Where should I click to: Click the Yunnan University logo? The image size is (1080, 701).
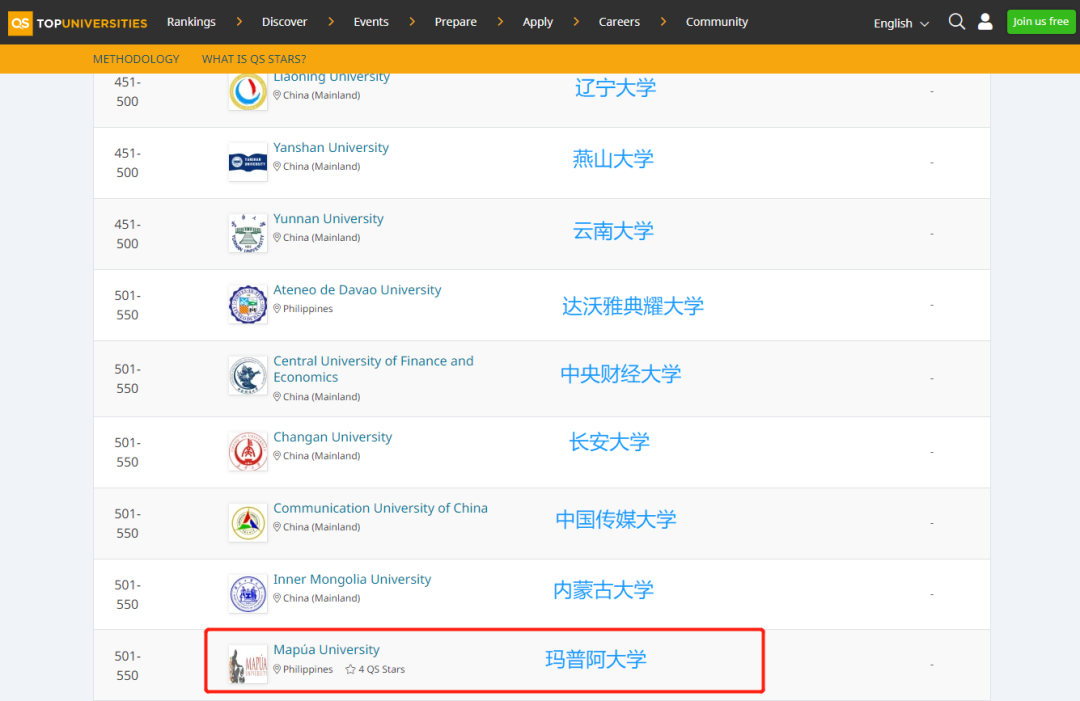point(248,233)
